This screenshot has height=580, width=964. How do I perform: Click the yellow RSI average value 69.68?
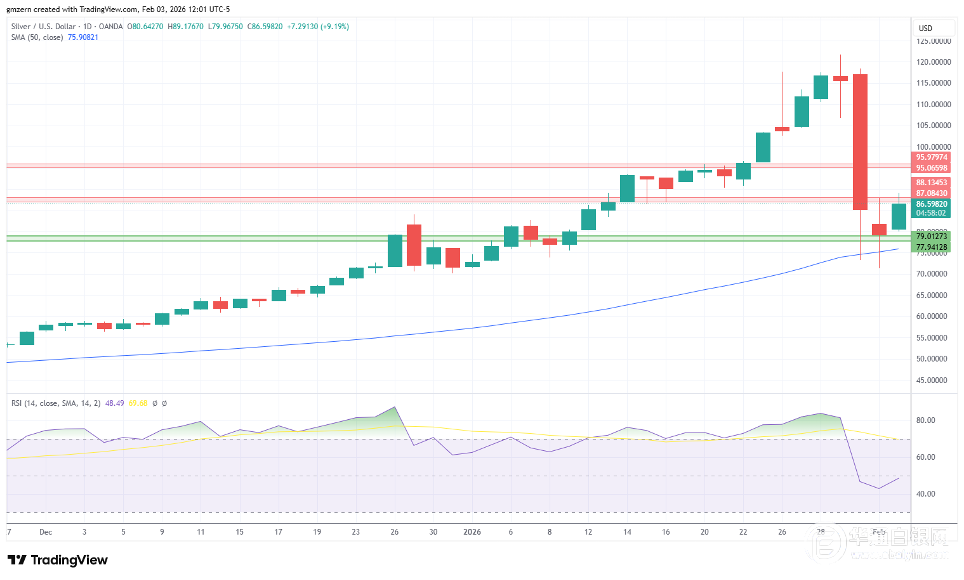(137, 403)
